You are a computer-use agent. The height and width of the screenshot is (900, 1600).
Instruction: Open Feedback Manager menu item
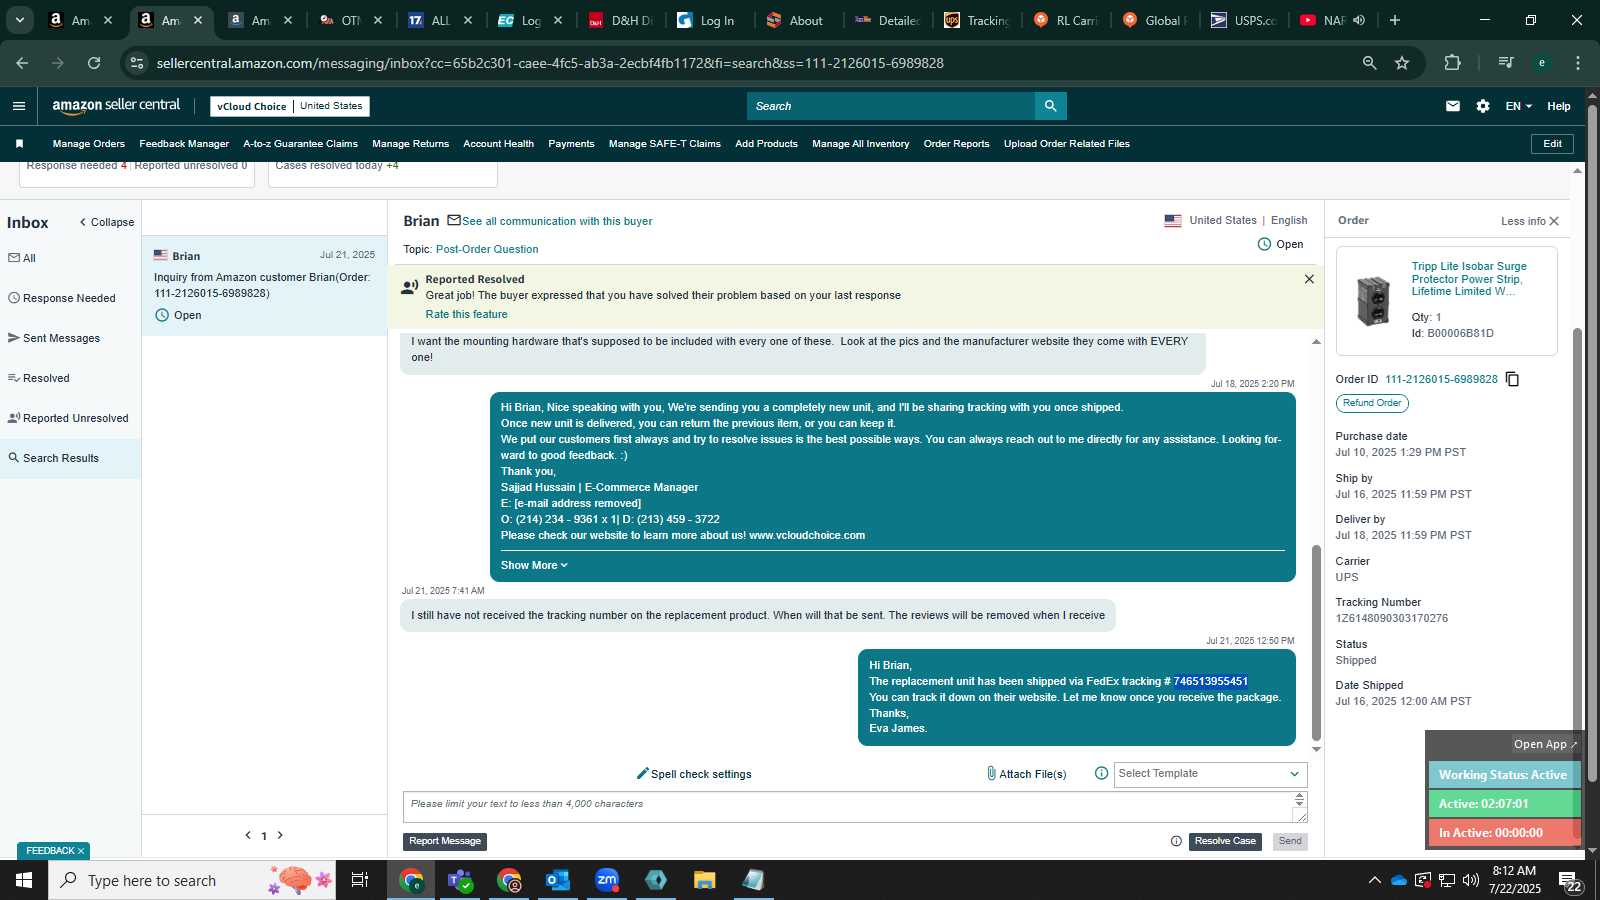[184, 144]
